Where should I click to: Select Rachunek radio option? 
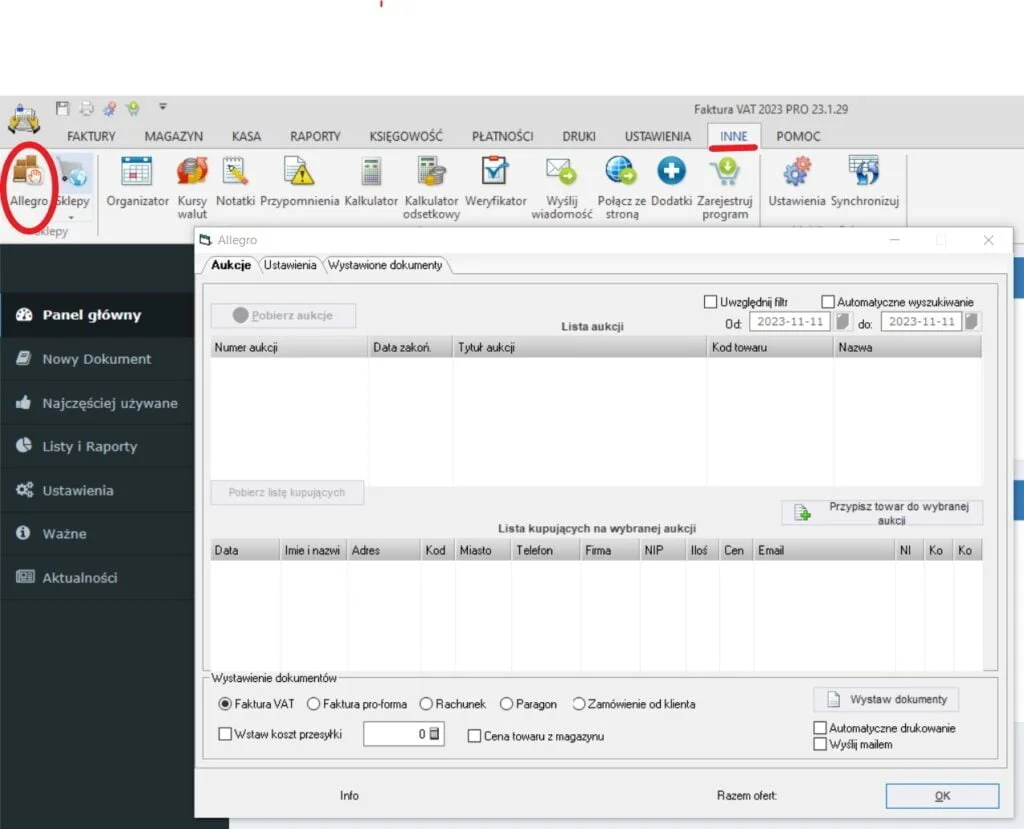426,704
